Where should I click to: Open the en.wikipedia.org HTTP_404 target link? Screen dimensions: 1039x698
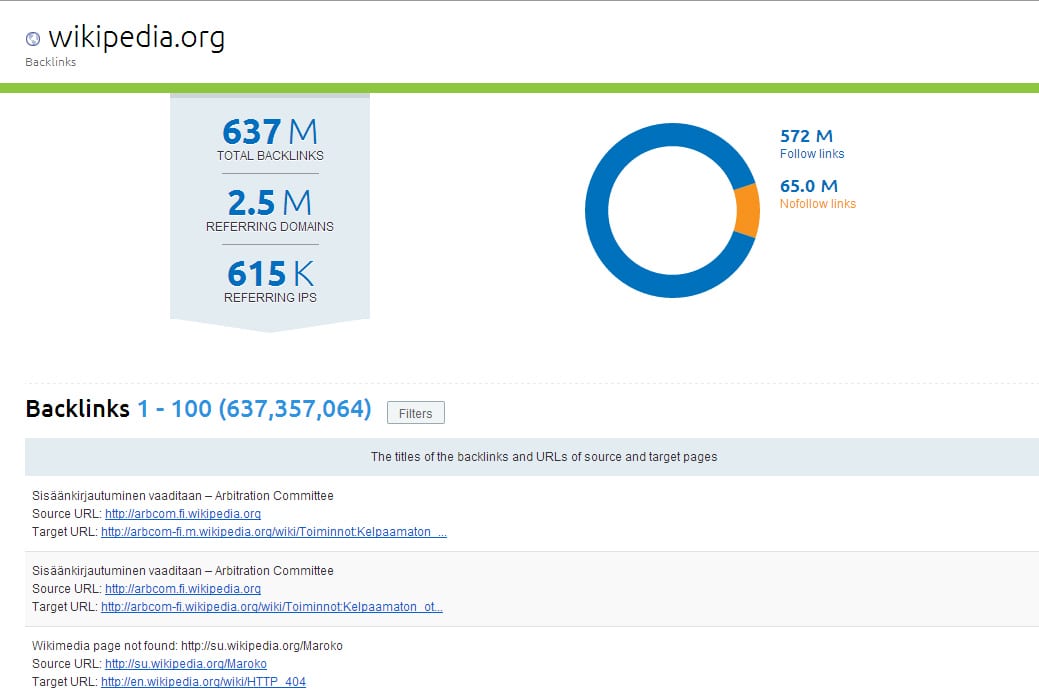pyautogui.click(x=203, y=681)
